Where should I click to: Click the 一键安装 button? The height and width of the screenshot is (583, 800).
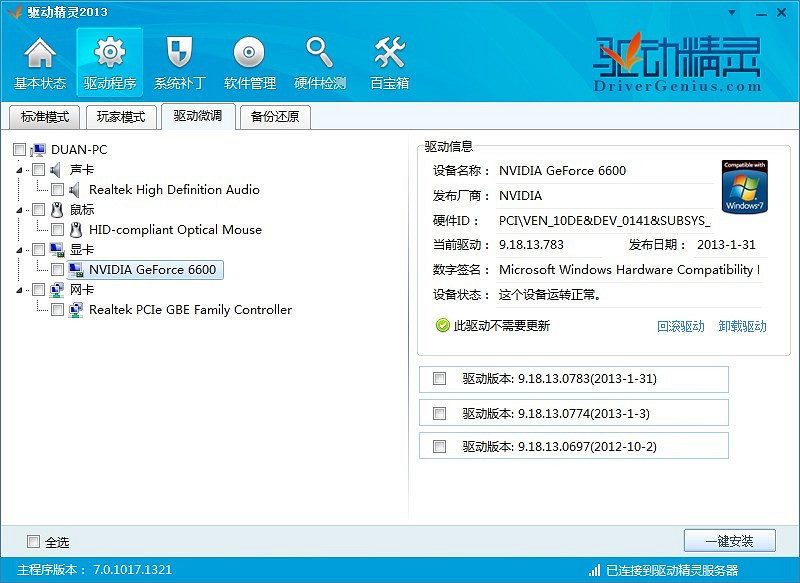[729, 541]
